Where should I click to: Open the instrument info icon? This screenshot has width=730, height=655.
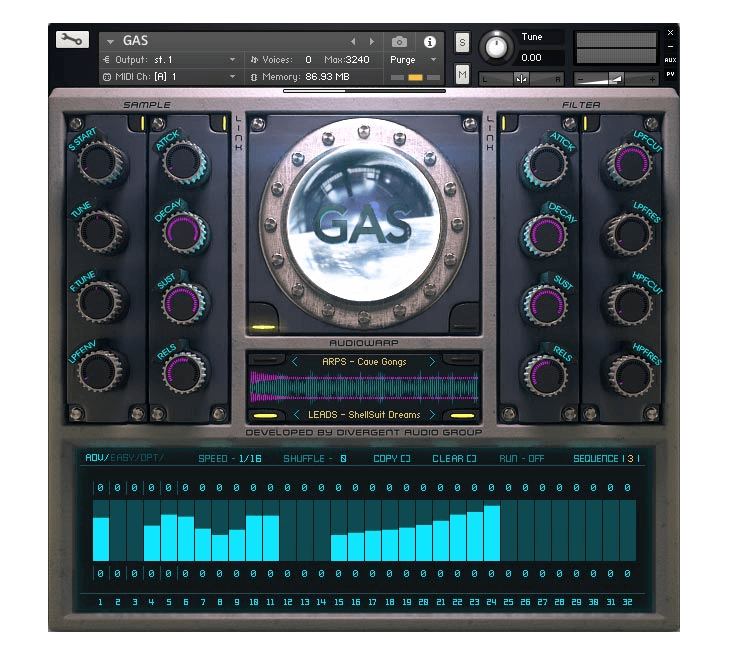(430, 42)
